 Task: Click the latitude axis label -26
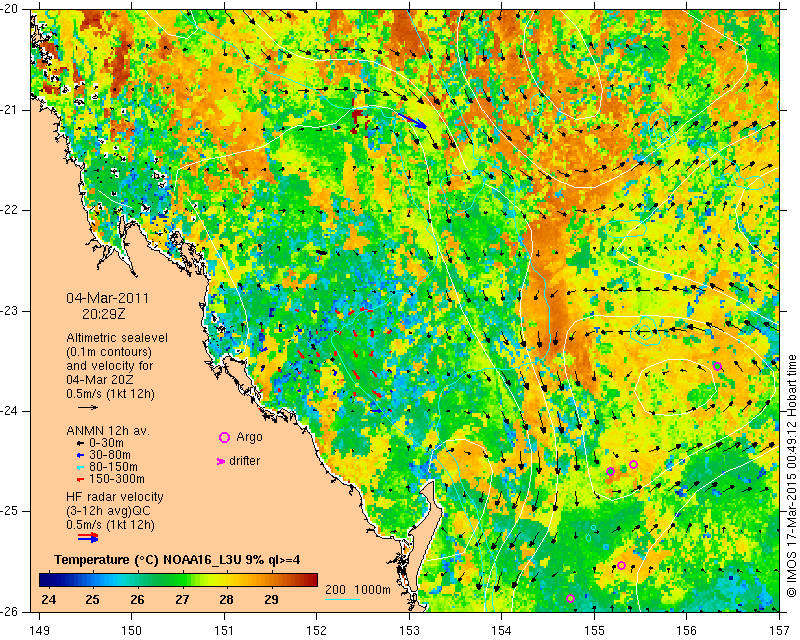pos(11,611)
